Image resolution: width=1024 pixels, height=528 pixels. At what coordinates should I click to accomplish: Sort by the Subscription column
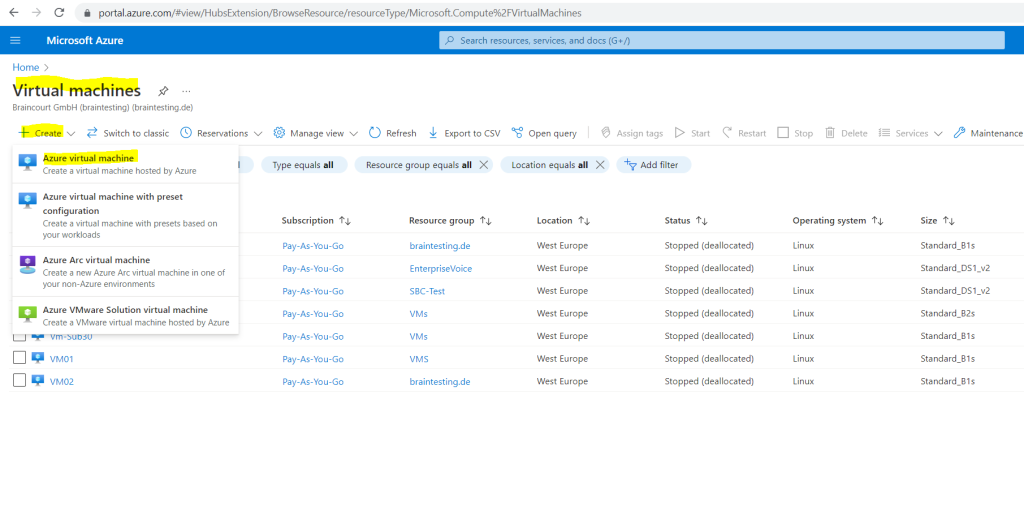pos(317,221)
